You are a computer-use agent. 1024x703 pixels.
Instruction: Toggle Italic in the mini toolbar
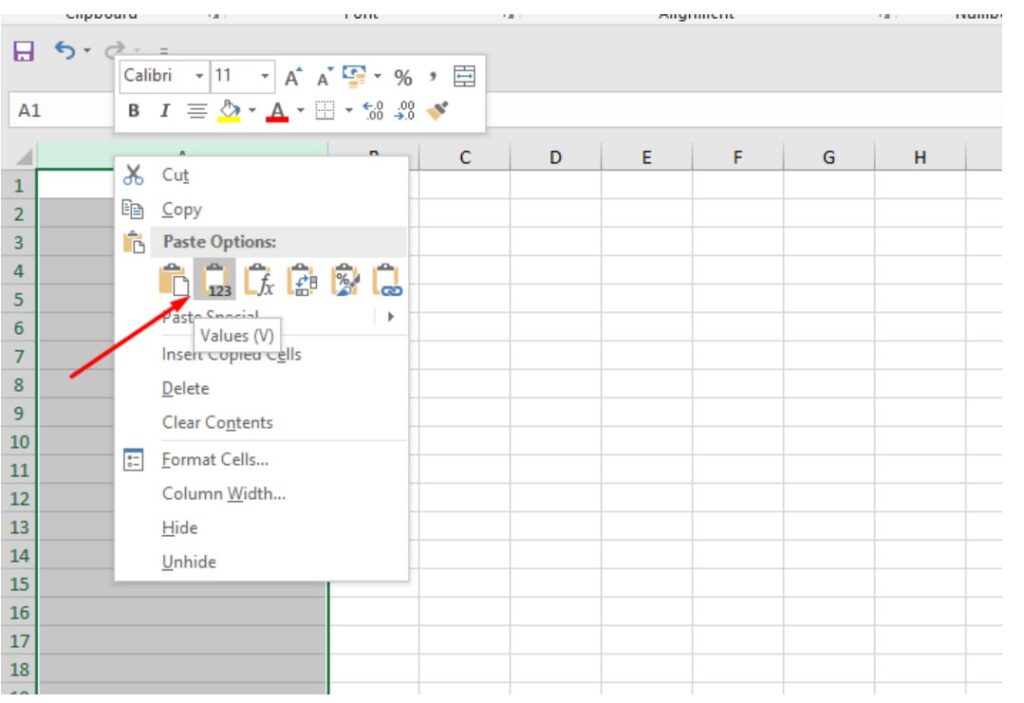(165, 110)
